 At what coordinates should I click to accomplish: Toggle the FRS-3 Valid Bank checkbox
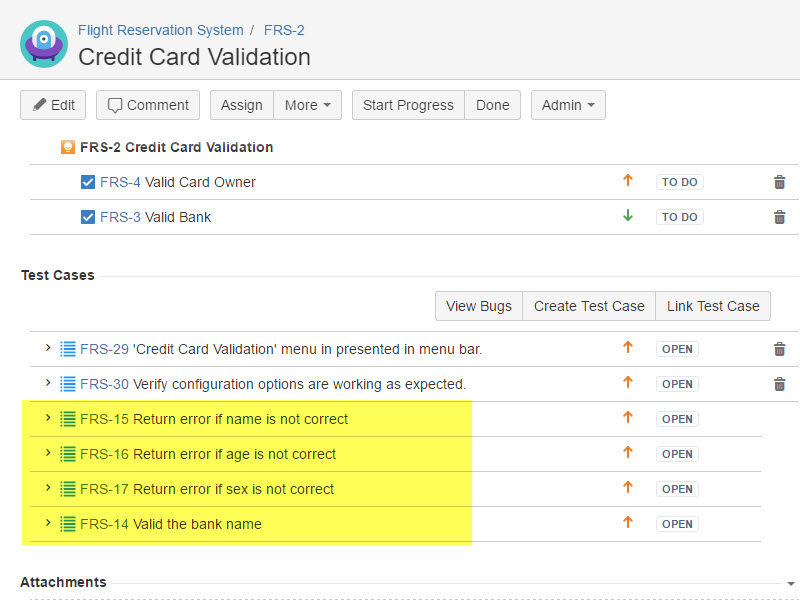tap(88, 217)
